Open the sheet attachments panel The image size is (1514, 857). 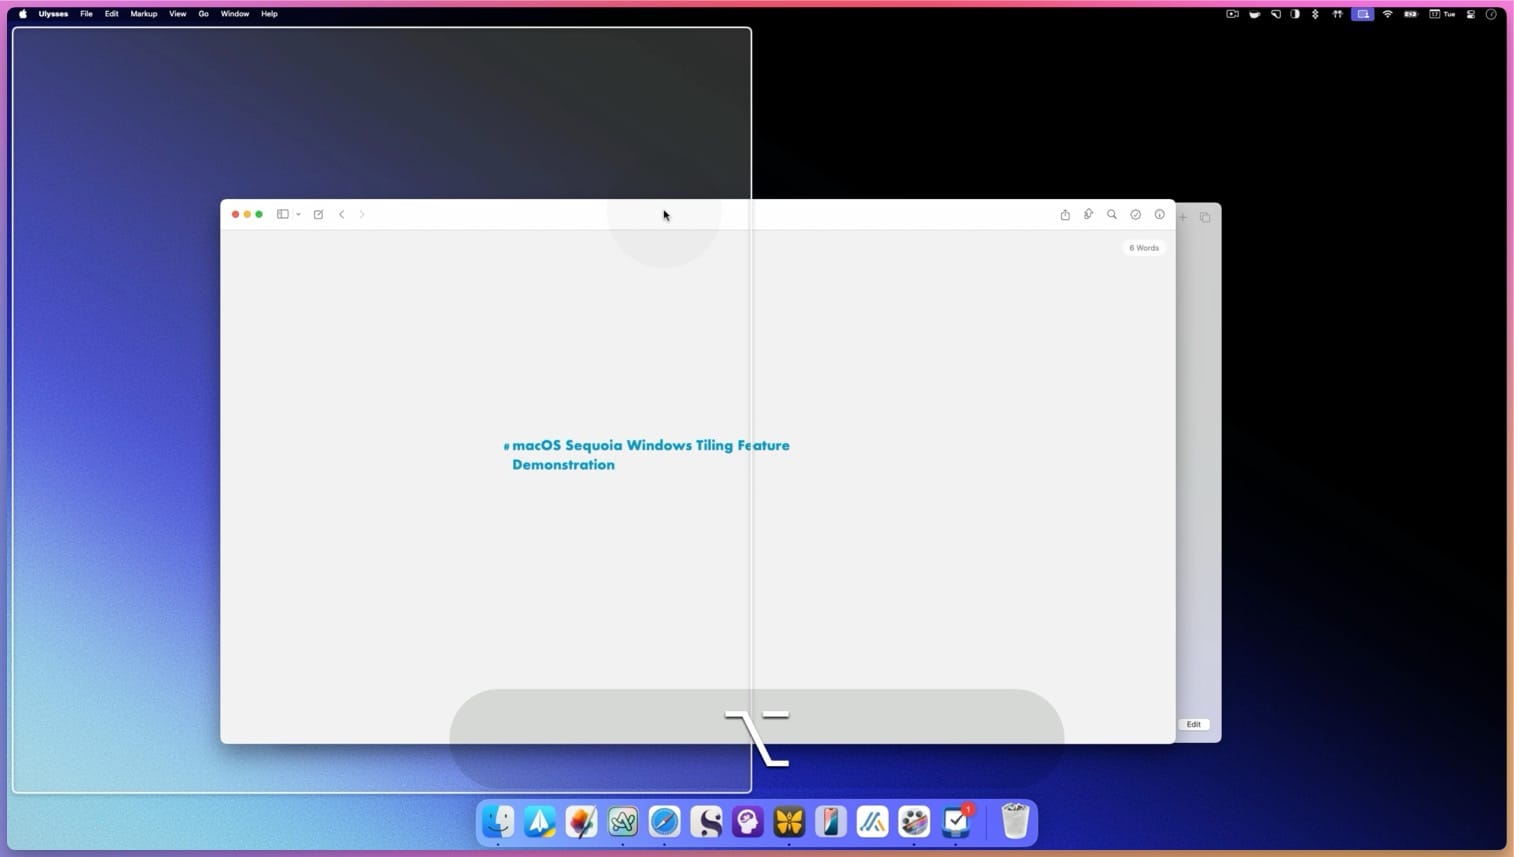click(x=1087, y=214)
